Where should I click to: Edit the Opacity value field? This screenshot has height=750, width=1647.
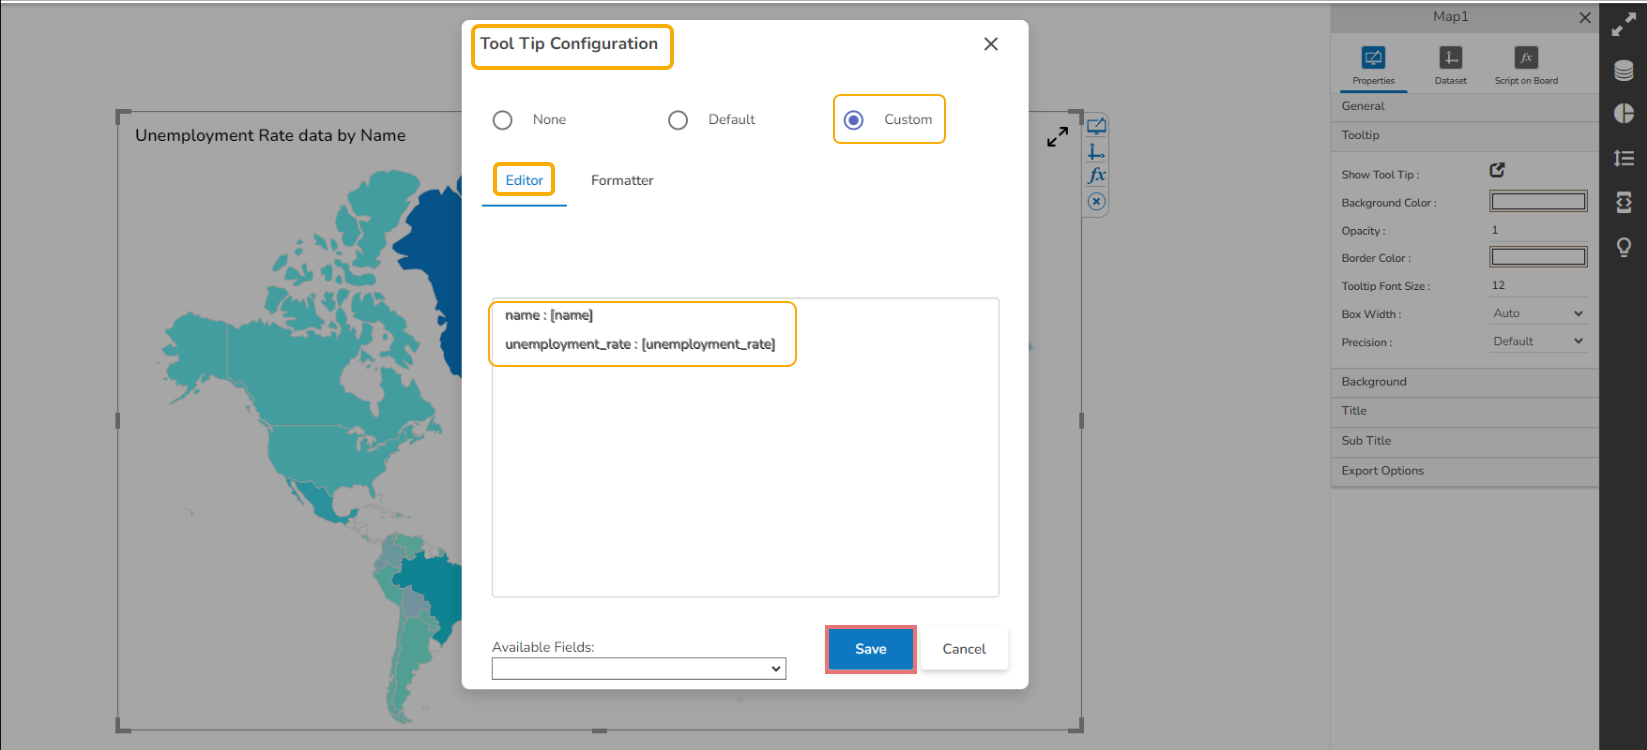[1538, 230]
